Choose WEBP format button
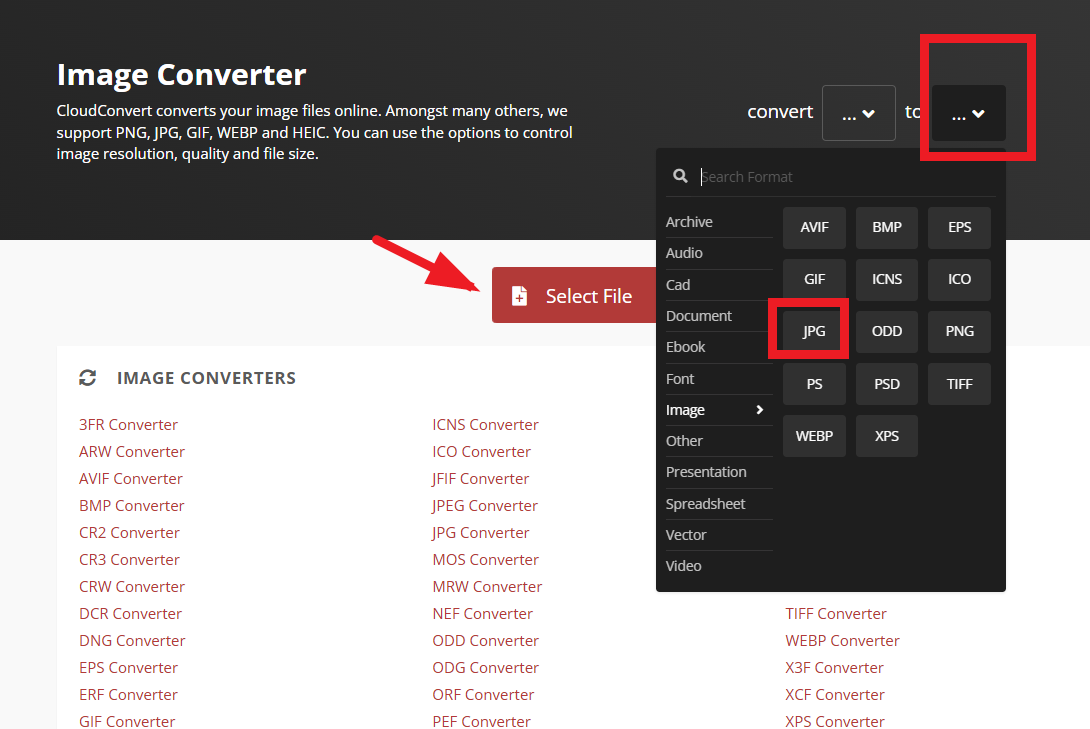The image size is (1090, 729). click(814, 436)
